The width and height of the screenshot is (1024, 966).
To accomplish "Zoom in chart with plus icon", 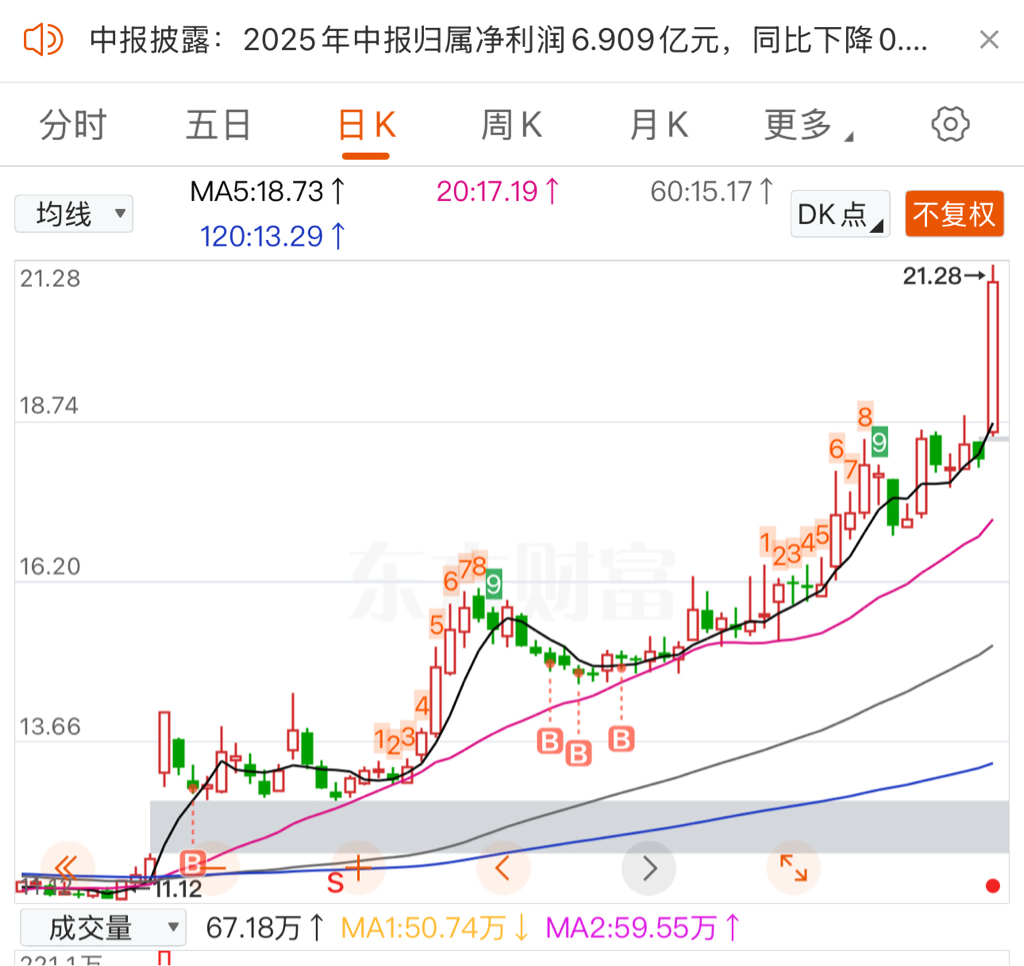I will 358,868.
